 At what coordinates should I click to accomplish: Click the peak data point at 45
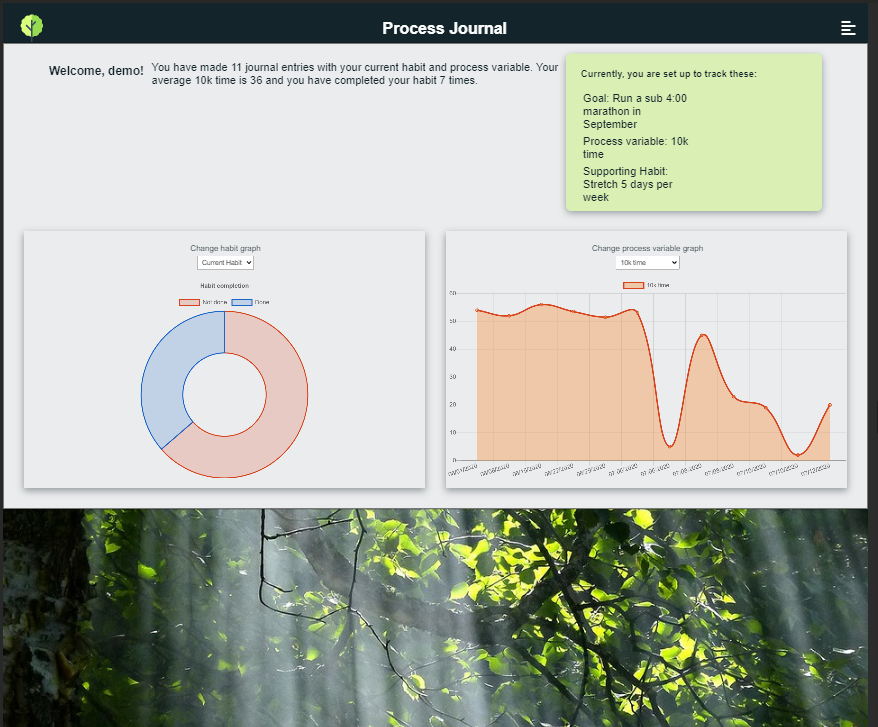click(702, 335)
